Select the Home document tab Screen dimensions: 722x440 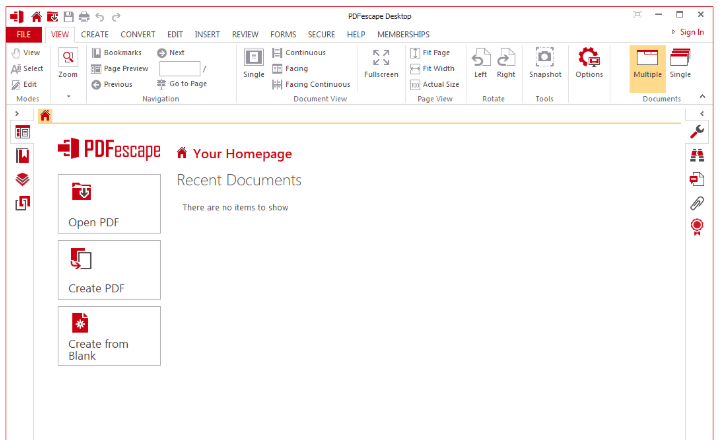pyautogui.click(x=45, y=116)
